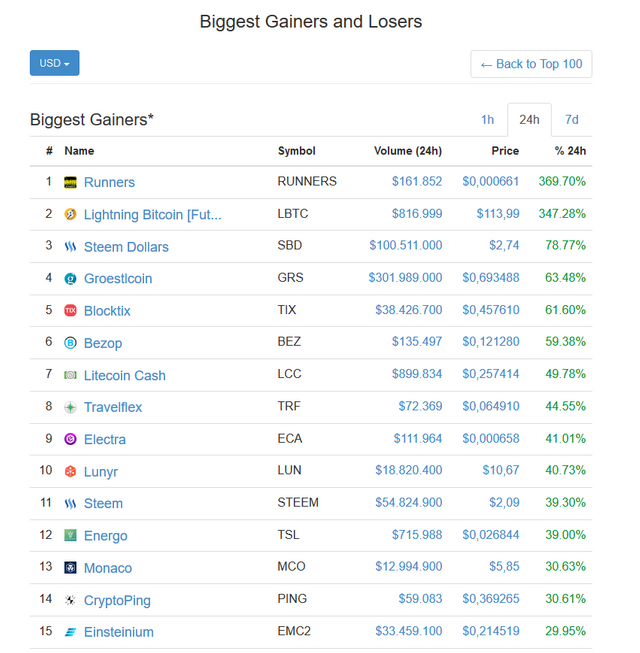Click the Lightning Bitcoin coin icon
640x653 pixels.
[x=70, y=214]
